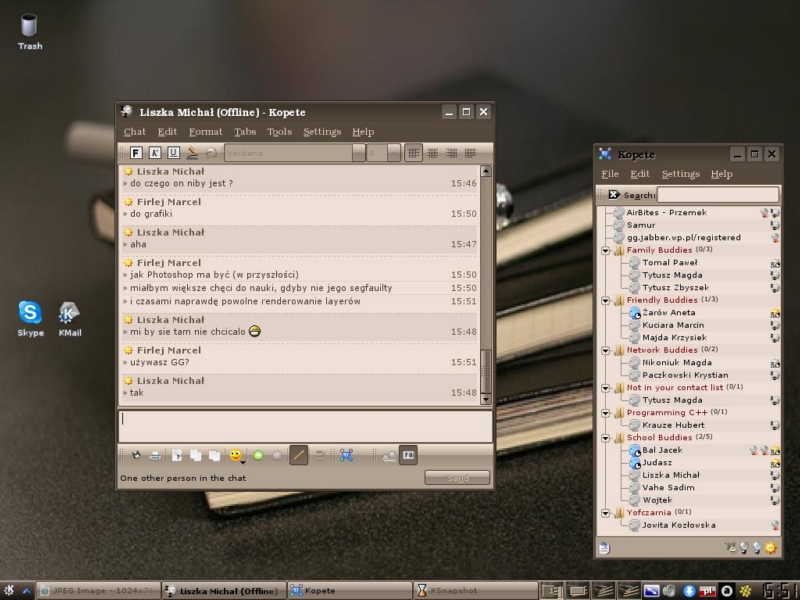800x600 pixels.
Task: Click the blue Kopete contact icon in toolbar
Action: click(346, 455)
